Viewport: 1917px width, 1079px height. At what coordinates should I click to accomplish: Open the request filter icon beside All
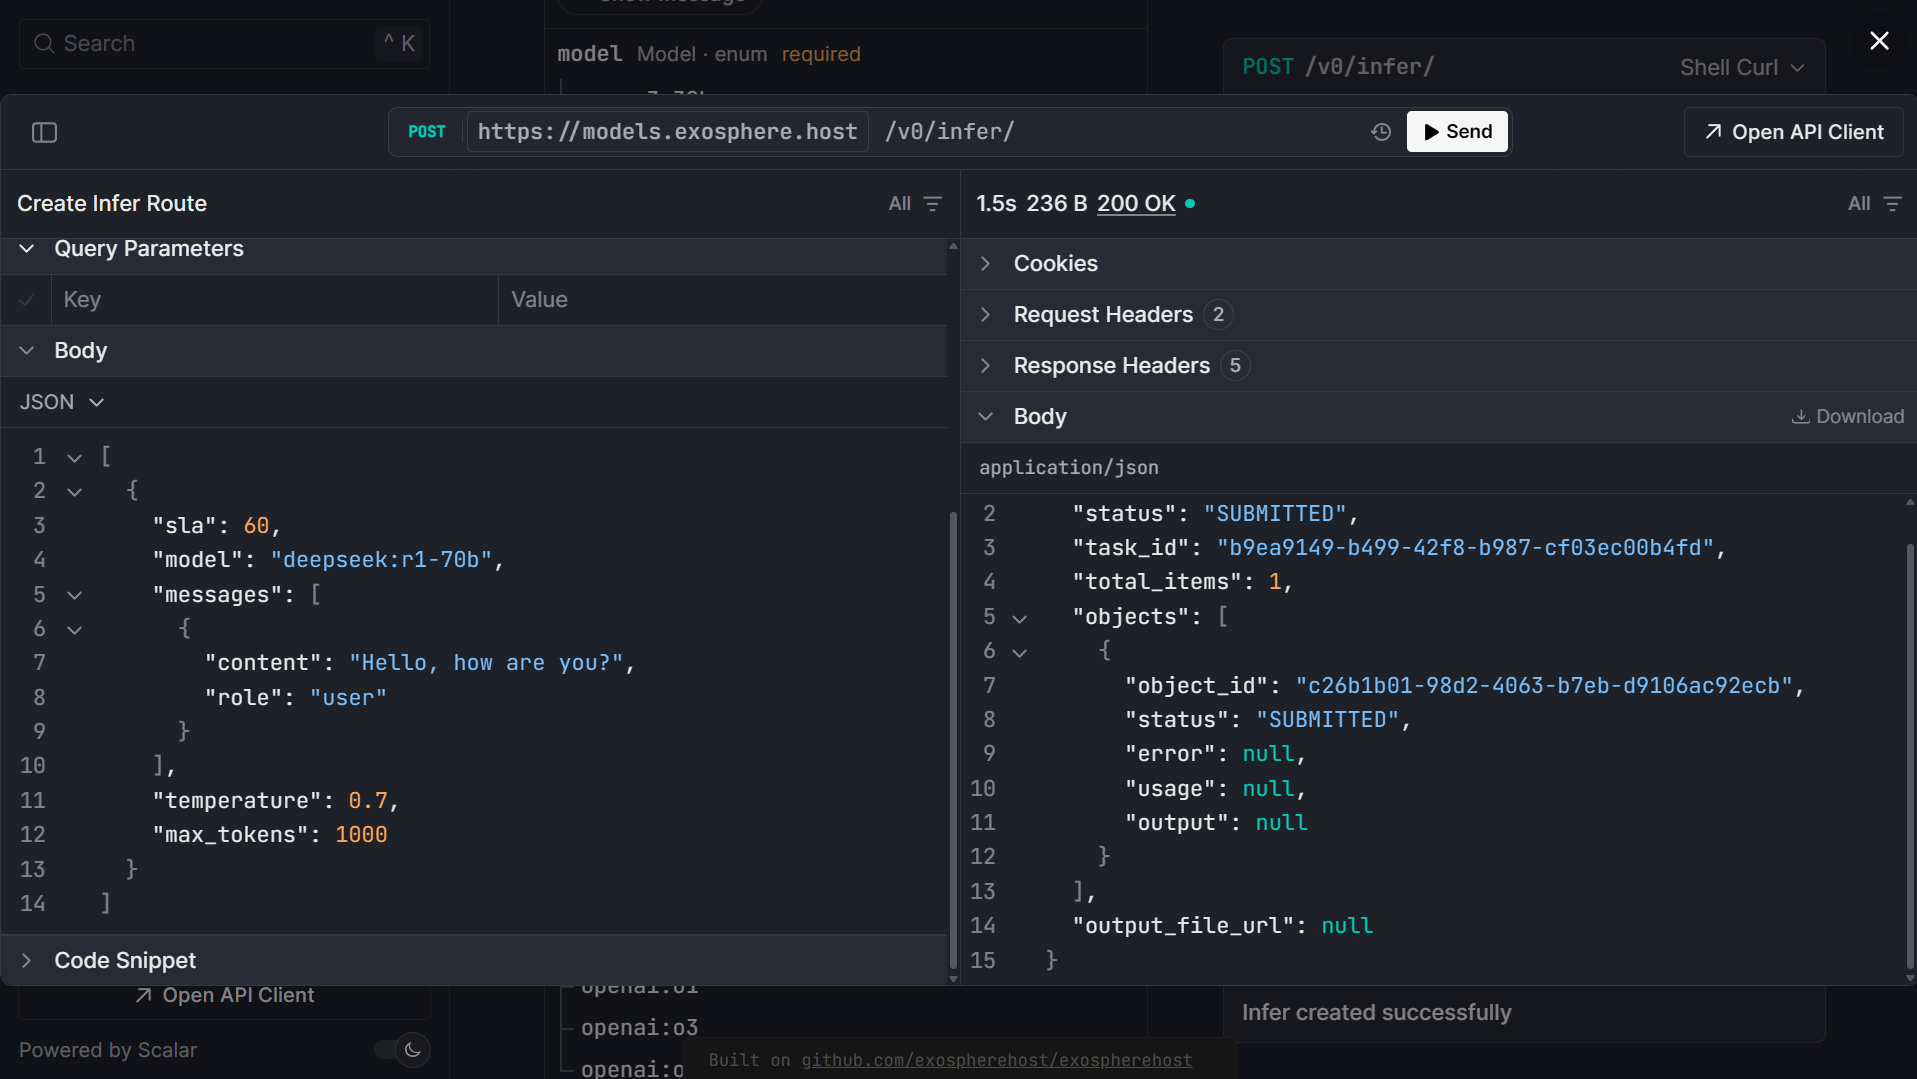[x=933, y=203]
